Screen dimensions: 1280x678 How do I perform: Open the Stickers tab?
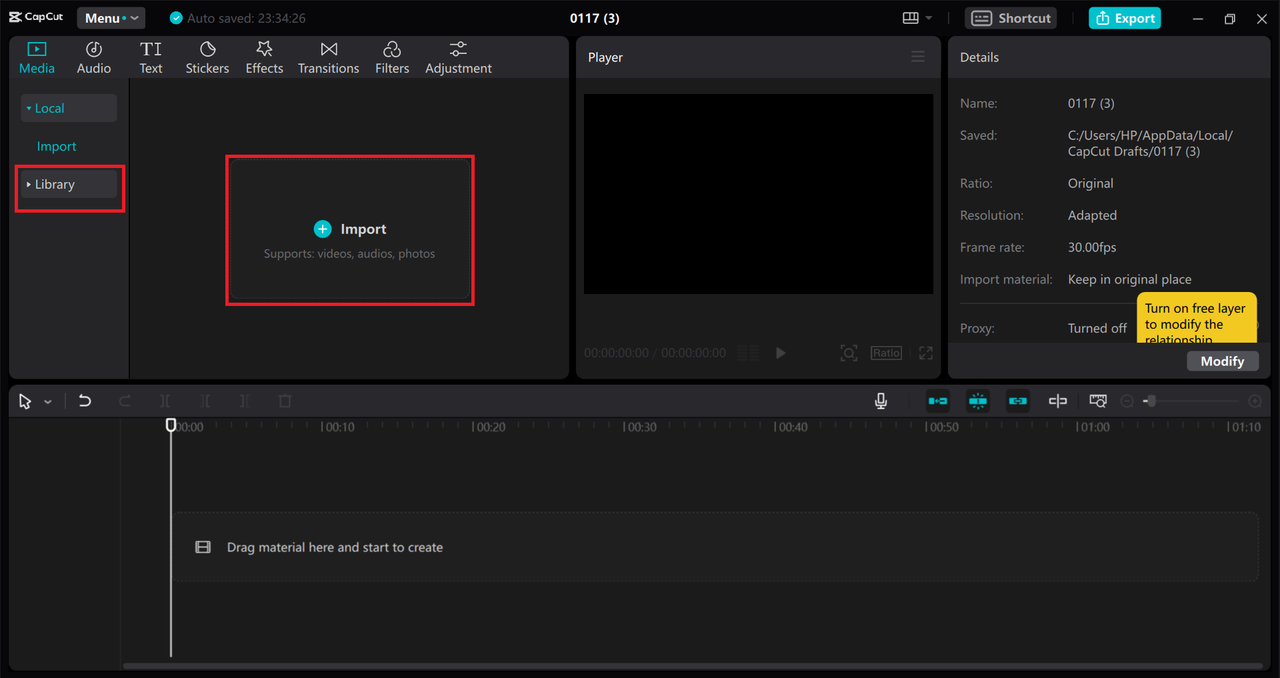(207, 58)
